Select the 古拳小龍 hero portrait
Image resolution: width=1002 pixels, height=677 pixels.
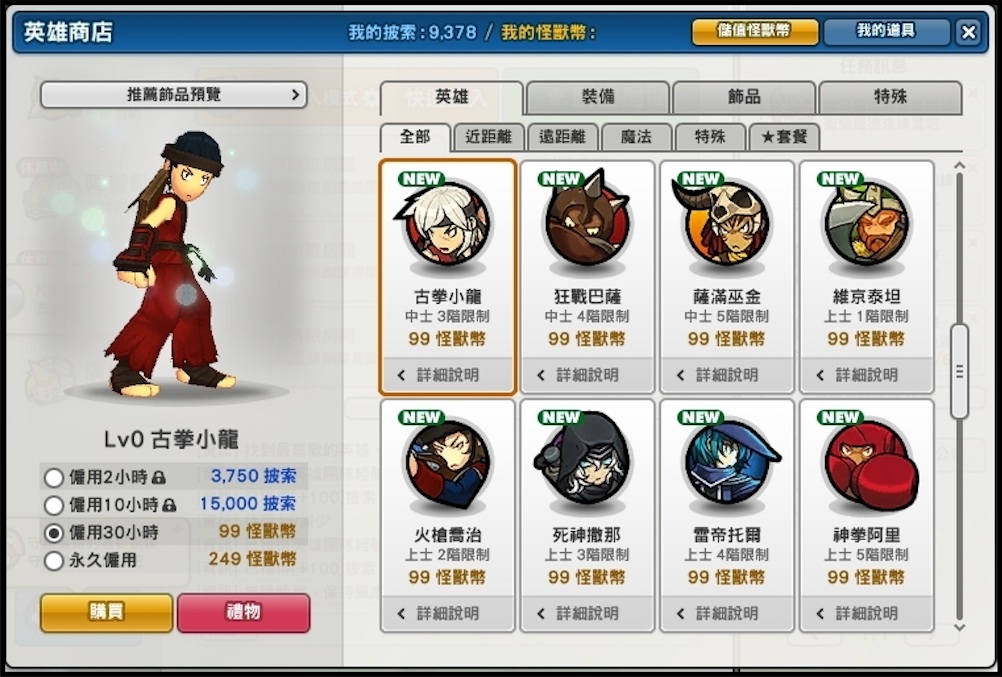coord(447,225)
